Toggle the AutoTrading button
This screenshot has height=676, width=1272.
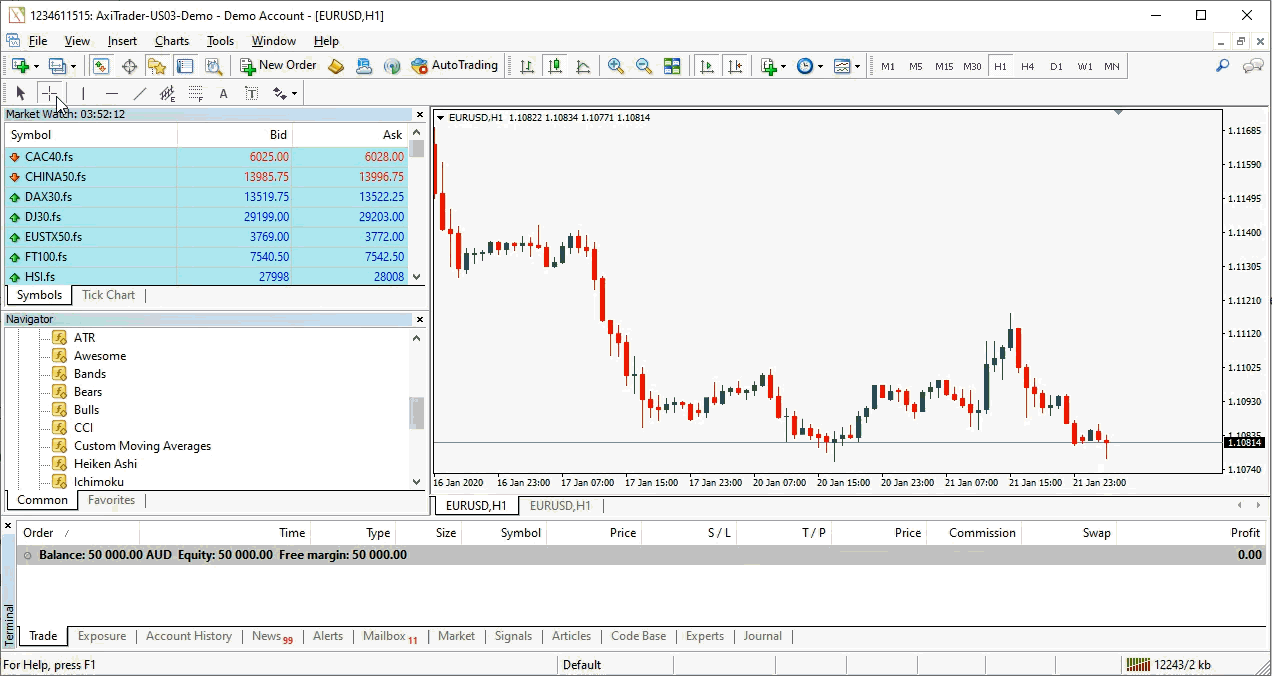pos(454,66)
